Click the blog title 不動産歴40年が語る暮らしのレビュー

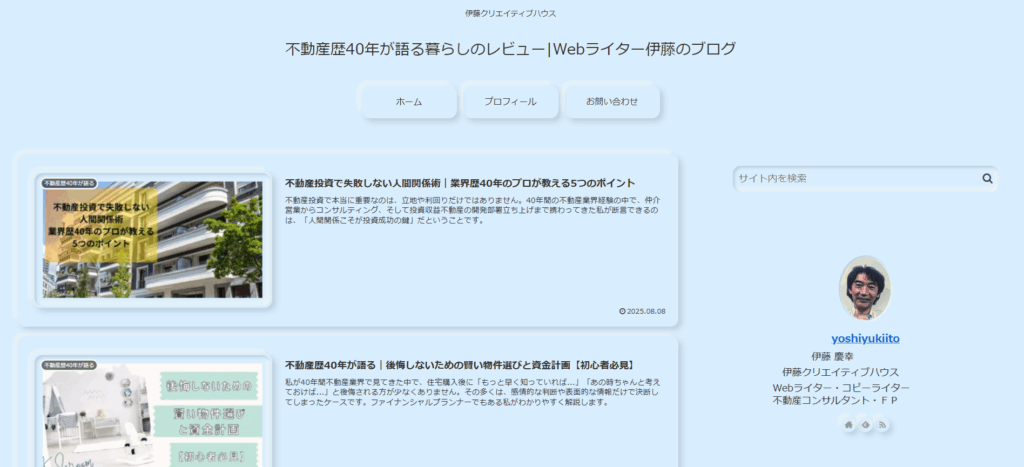click(x=510, y=49)
